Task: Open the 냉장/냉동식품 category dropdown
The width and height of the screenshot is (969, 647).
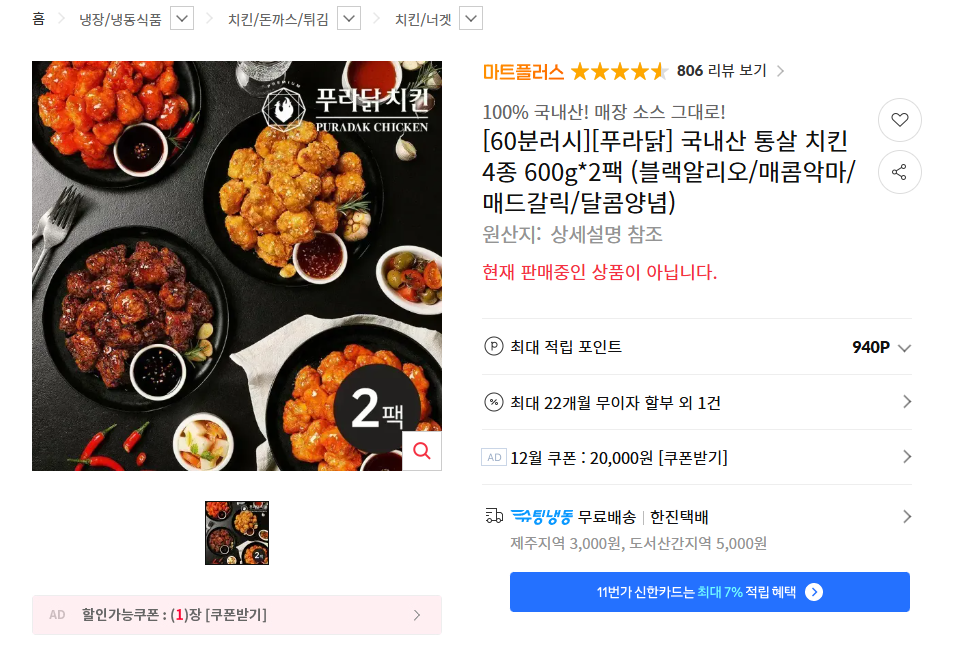Action: pos(182,19)
